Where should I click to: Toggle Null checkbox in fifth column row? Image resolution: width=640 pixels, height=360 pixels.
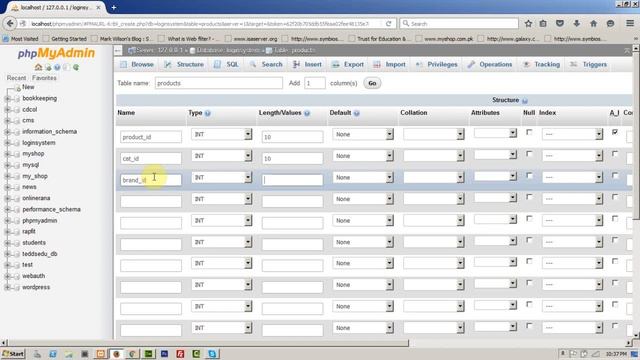(529, 218)
